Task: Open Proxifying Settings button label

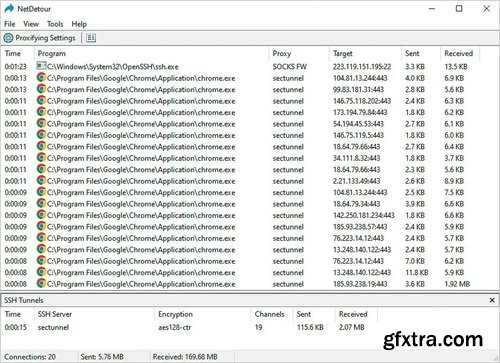Action: 45,38
